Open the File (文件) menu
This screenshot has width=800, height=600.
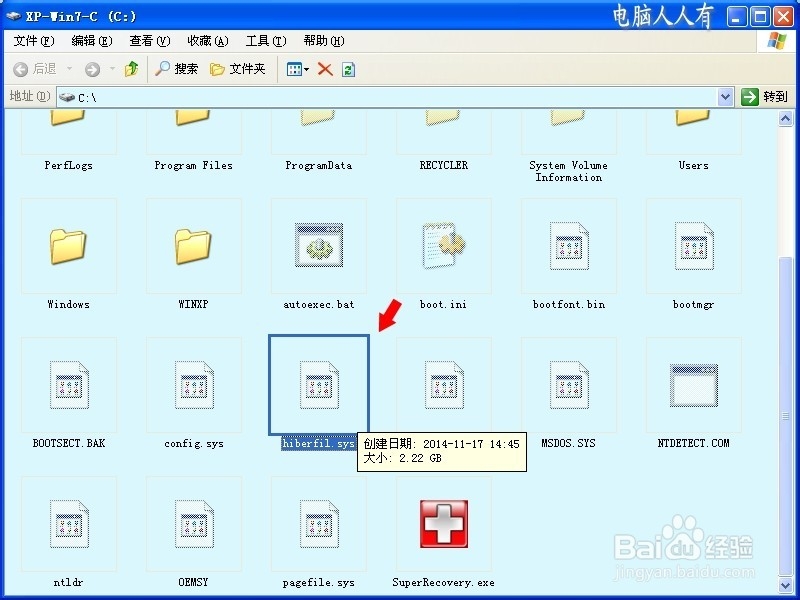click(x=34, y=41)
